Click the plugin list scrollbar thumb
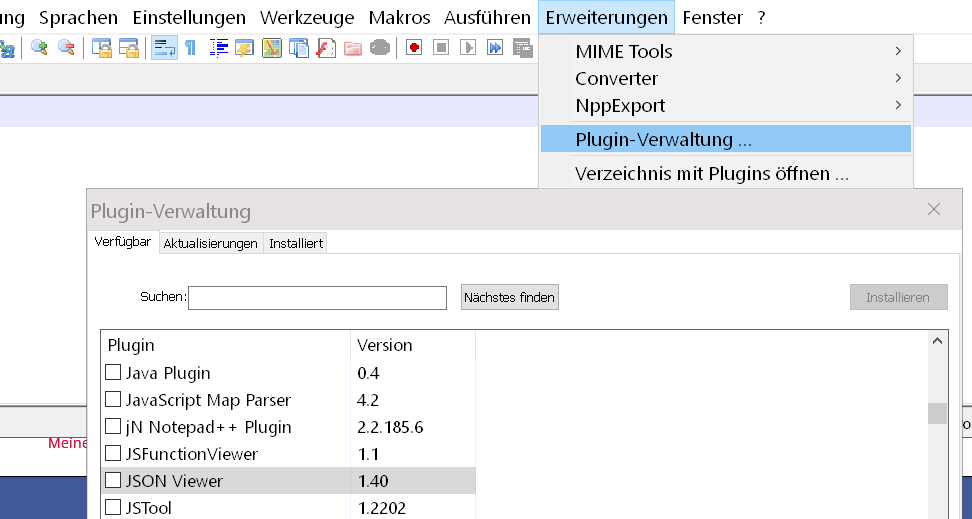 pyautogui.click(x=937, y=413)
